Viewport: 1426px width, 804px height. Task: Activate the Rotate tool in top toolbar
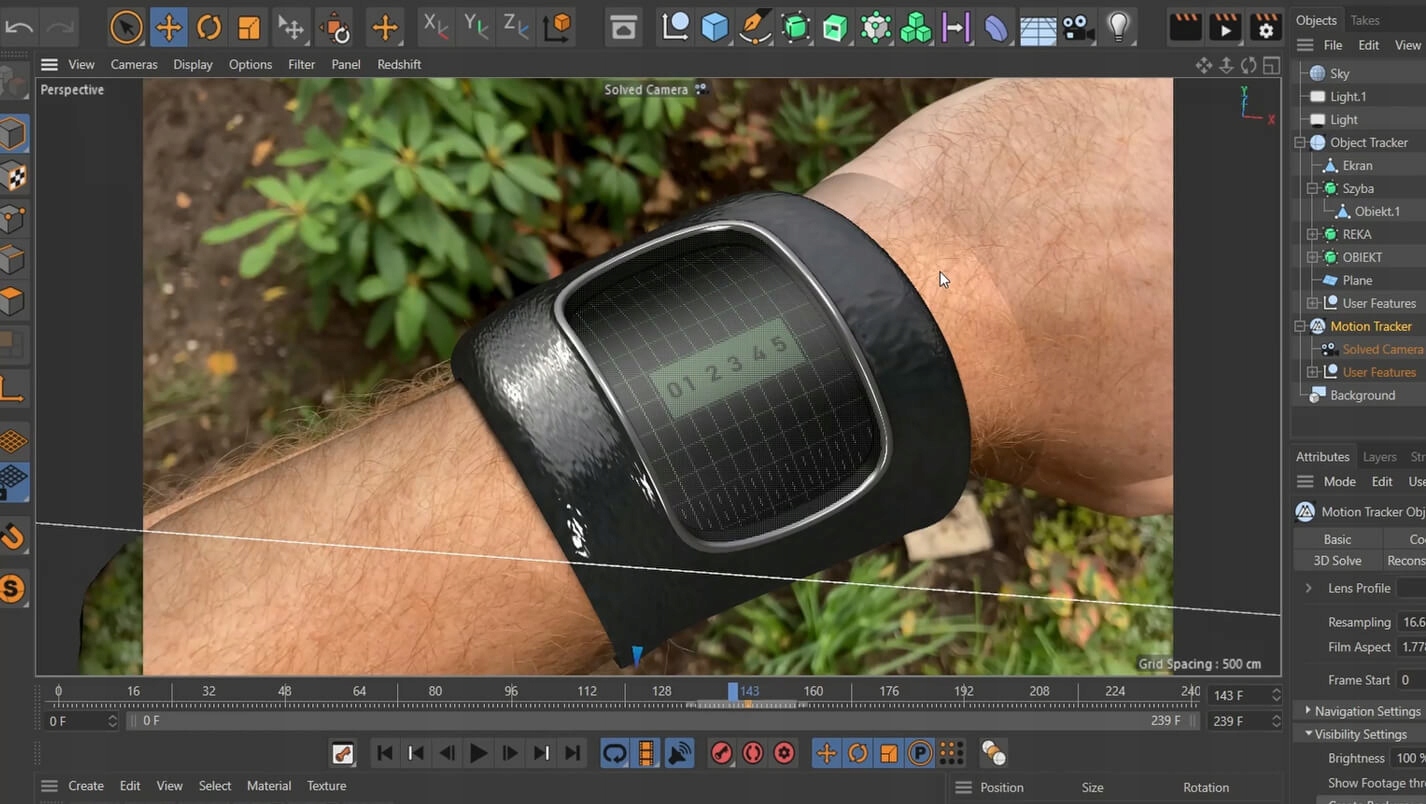(x=209, y=27)
